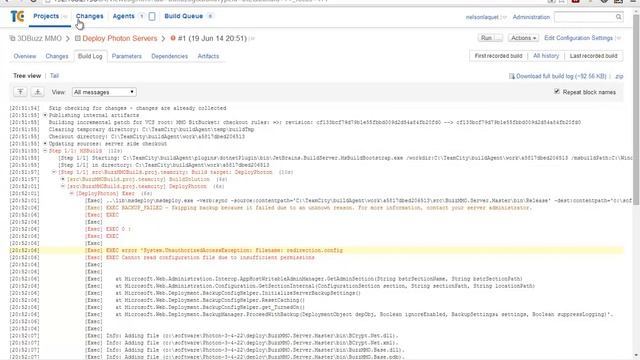Viewport: 640px width, 360px height.
Task: Click the agents status box icon
Action: coord(152,16)
